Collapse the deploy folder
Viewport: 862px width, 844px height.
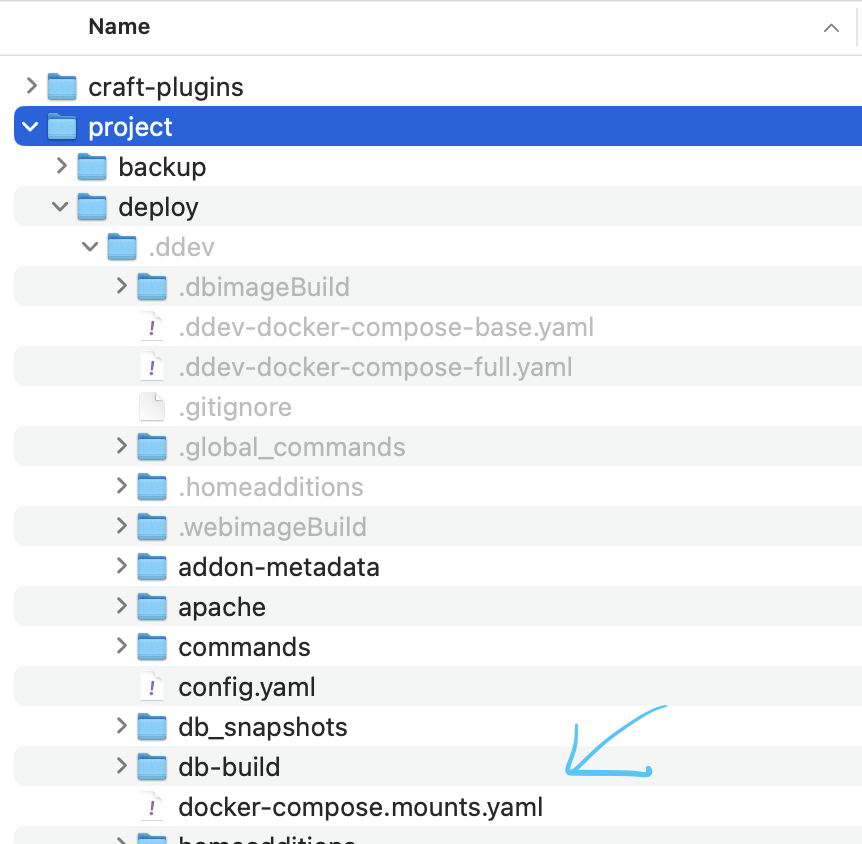[61, 207]
